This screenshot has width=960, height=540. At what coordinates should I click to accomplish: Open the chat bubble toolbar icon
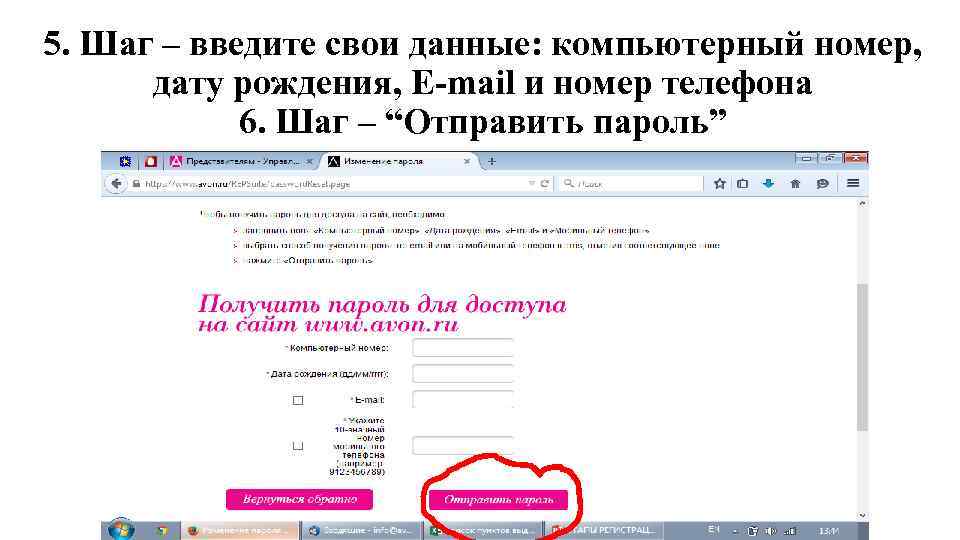tap(822, 183)
